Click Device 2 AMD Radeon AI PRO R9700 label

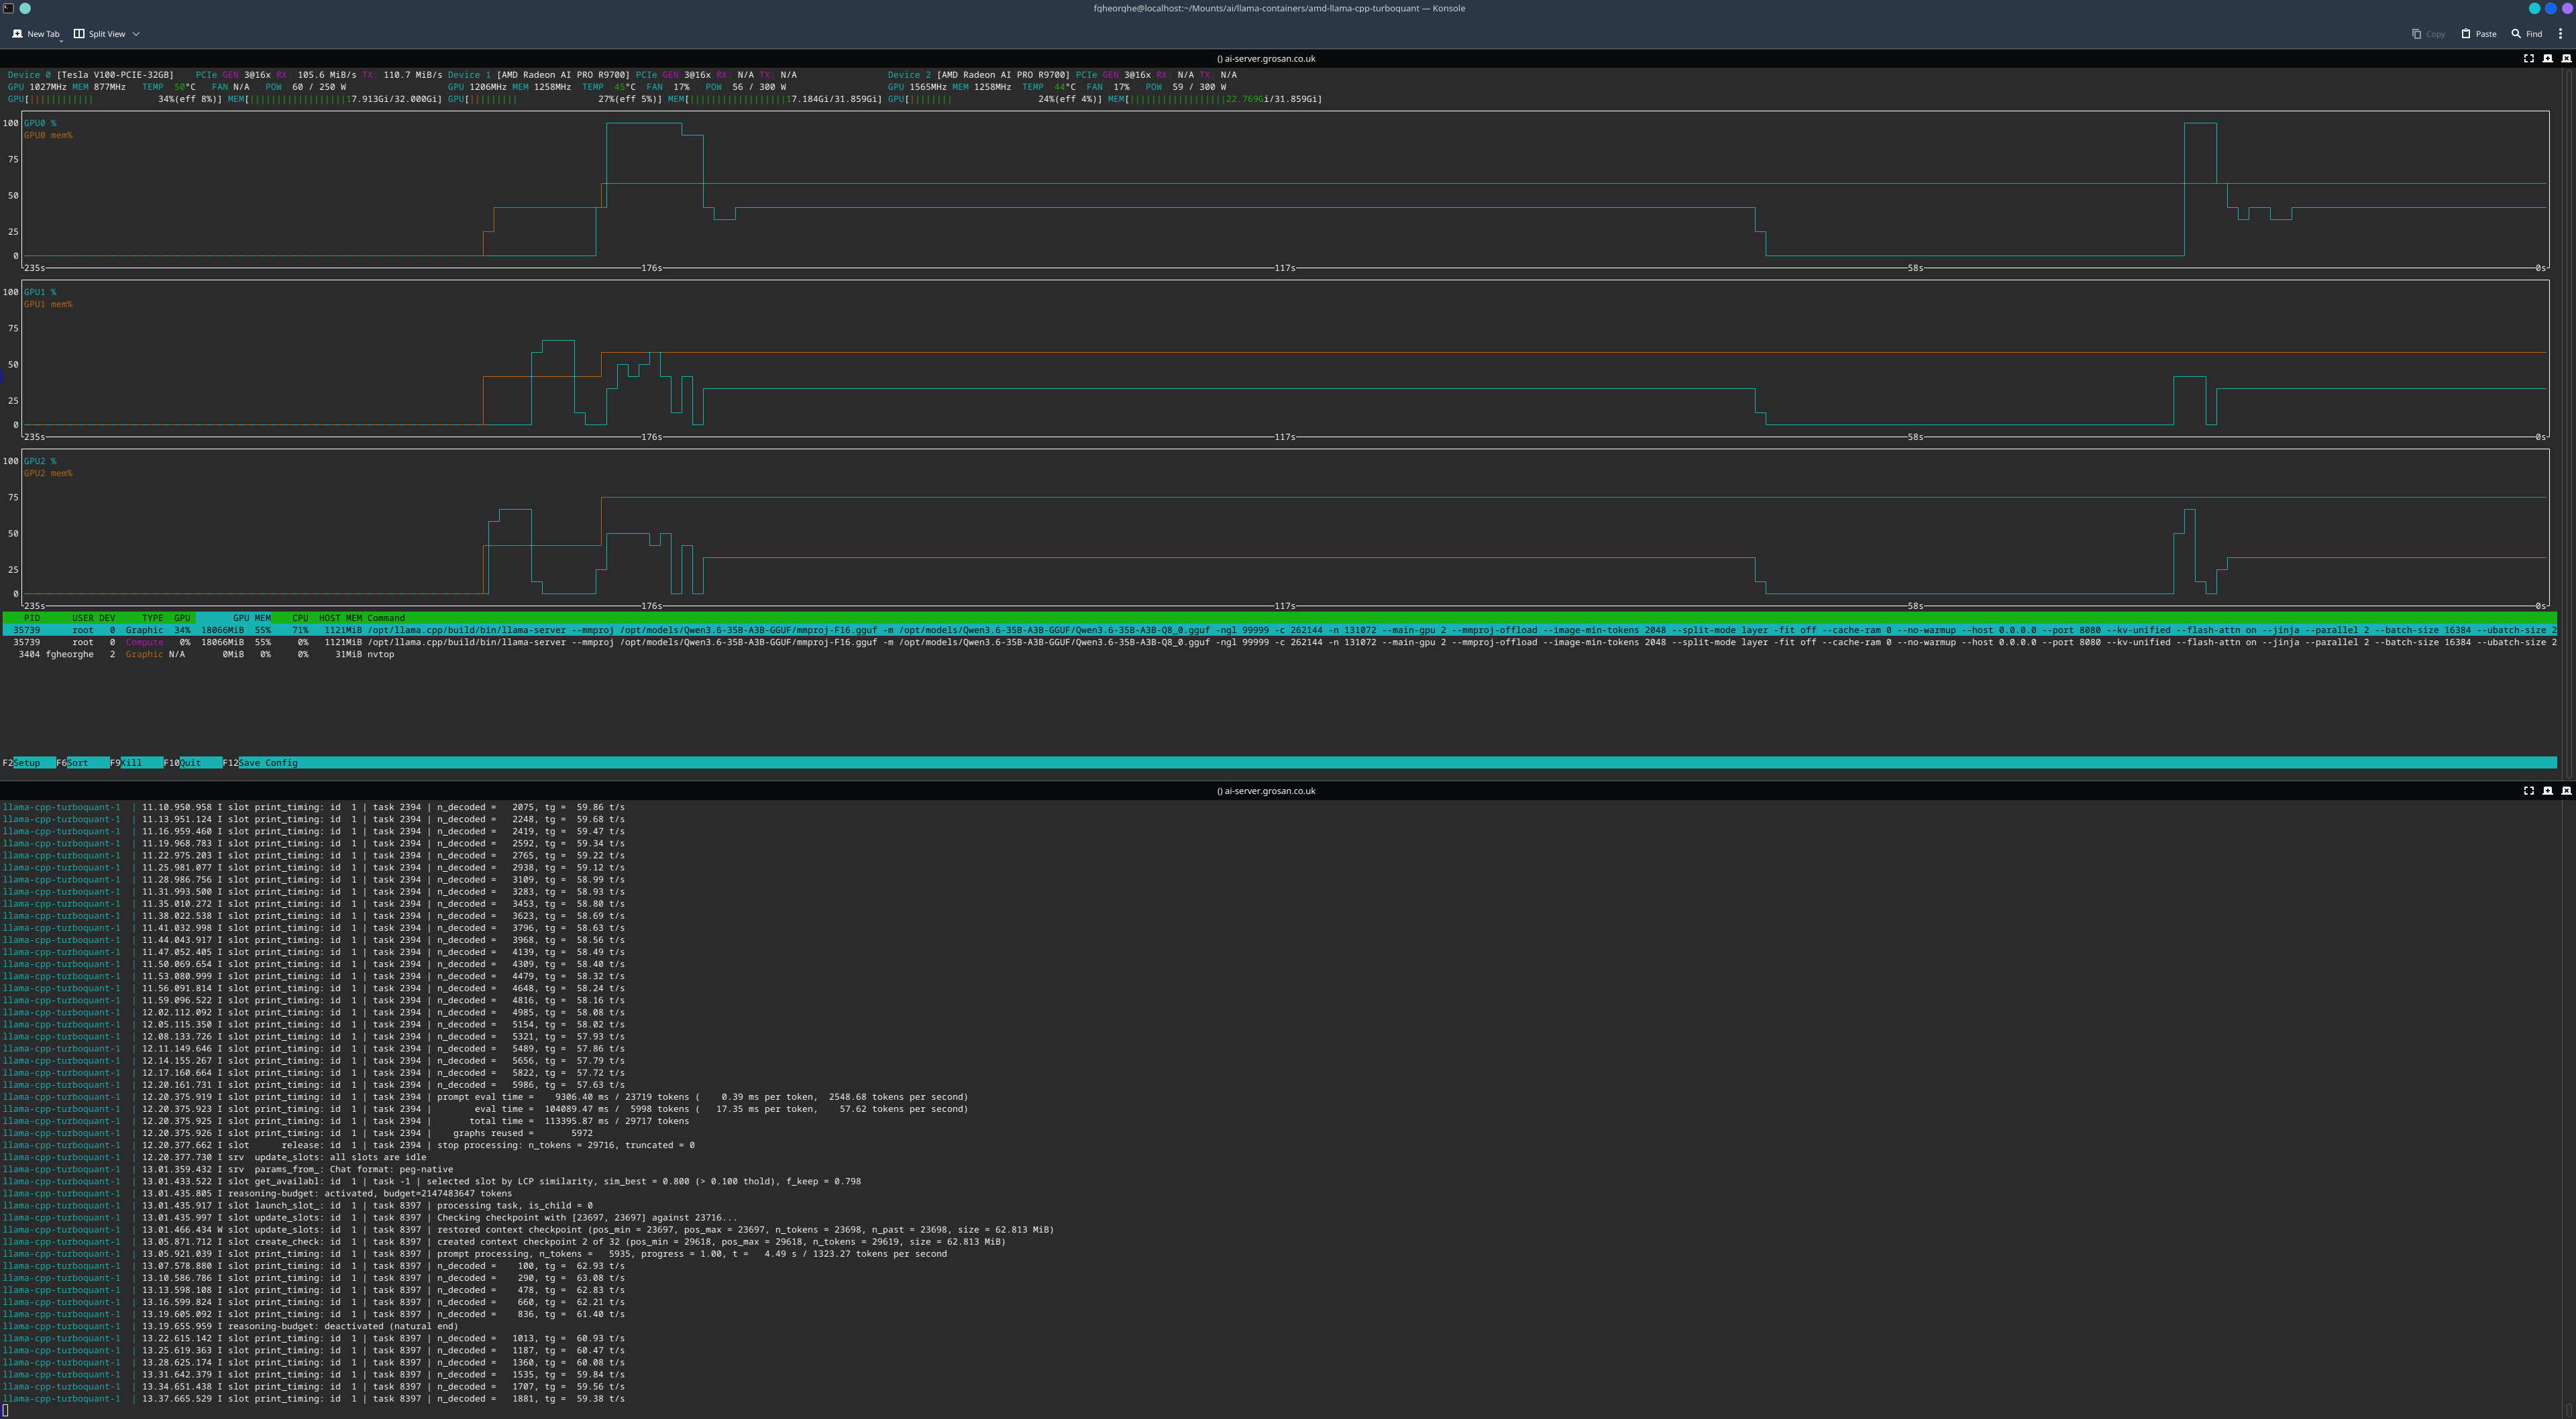click(979, 75)
